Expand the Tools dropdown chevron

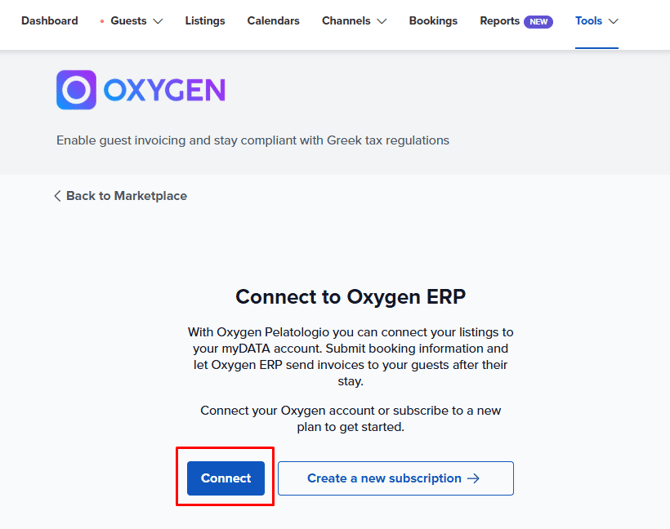614,21
